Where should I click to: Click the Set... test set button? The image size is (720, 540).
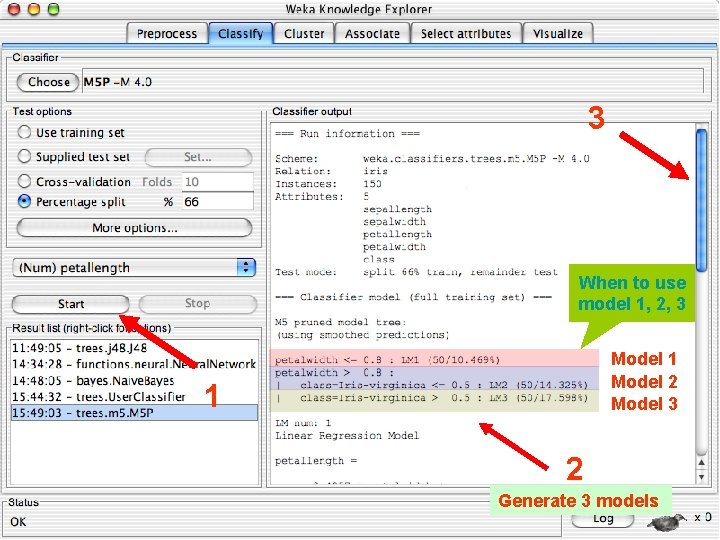coord(198,158)
